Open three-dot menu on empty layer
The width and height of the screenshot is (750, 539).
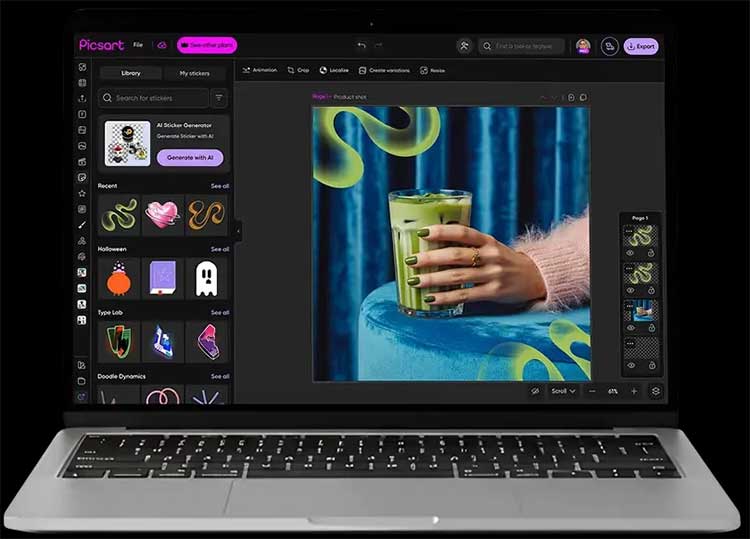[x=630, y=343]
